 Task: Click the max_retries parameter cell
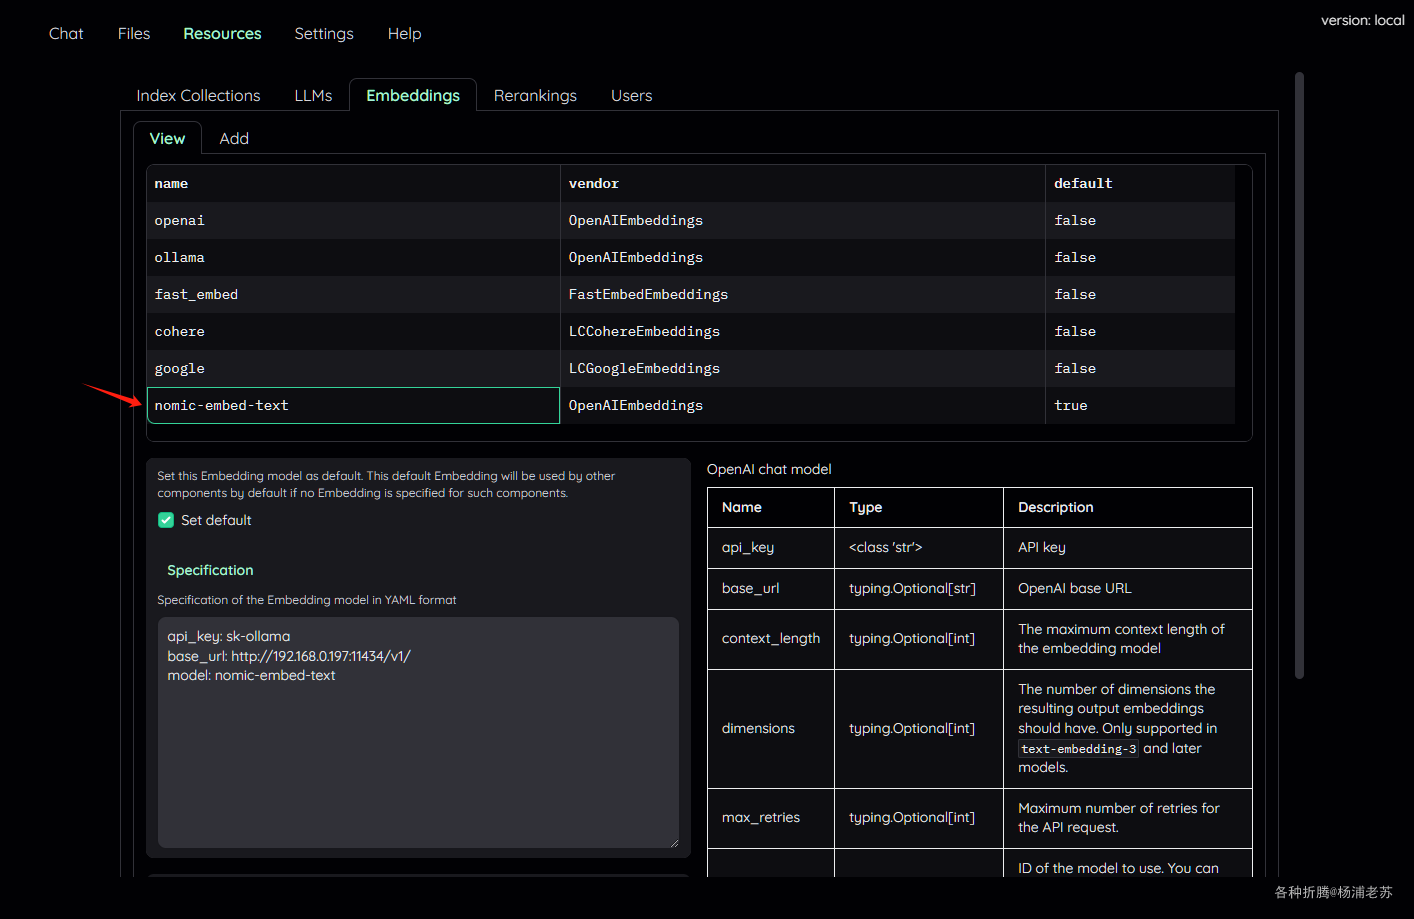[x=771, y=818]
